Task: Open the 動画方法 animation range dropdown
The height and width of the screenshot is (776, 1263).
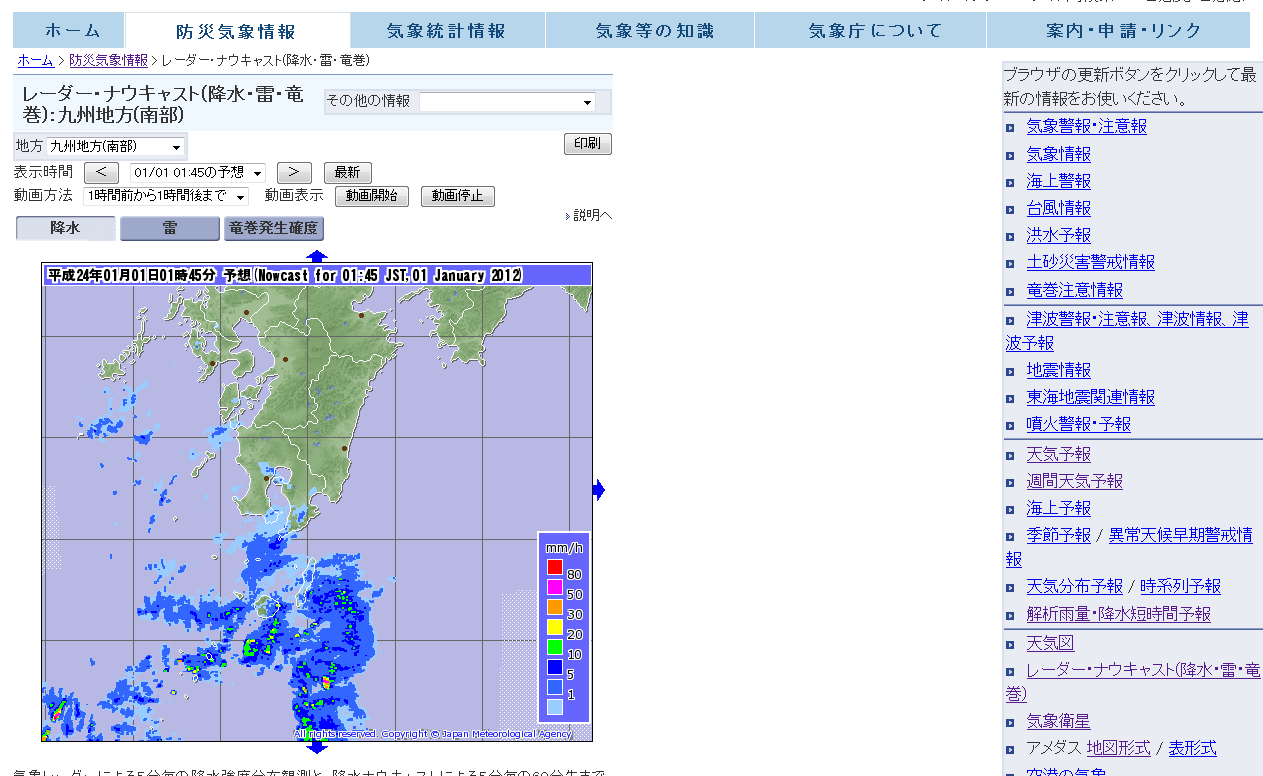Action: (x=166, y=196)
